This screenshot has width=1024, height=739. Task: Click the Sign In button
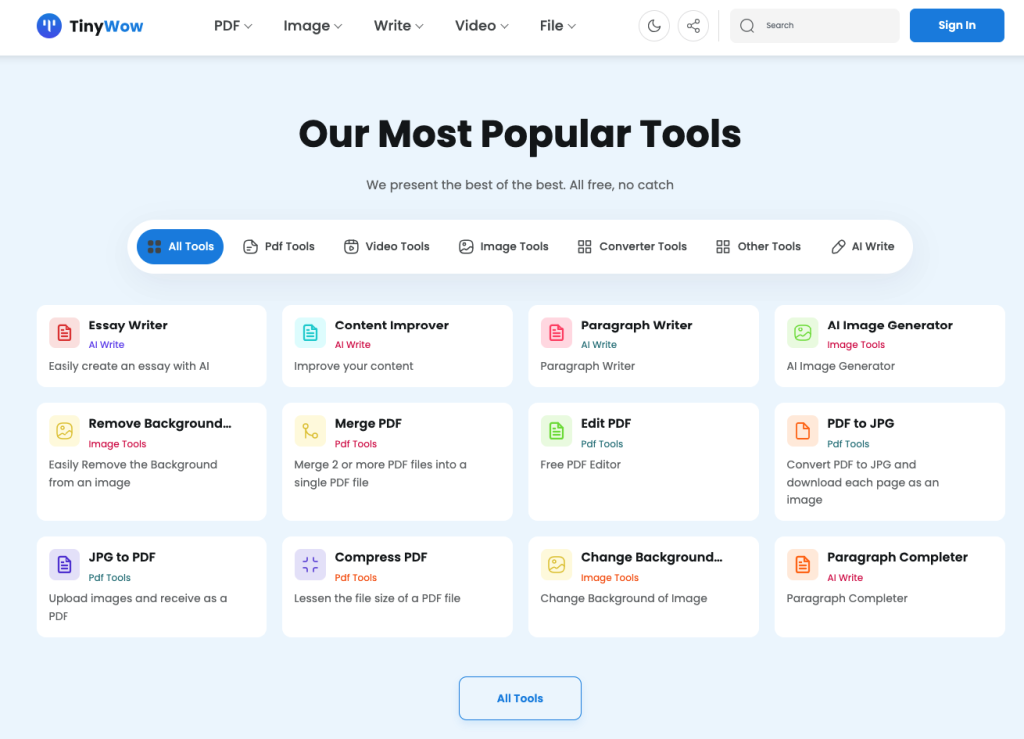(956, 25)
